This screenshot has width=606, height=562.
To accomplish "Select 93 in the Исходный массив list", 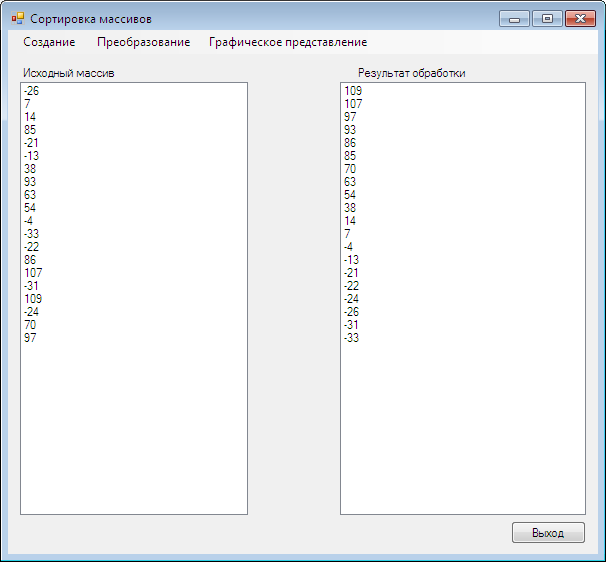I will pos(134,182).
